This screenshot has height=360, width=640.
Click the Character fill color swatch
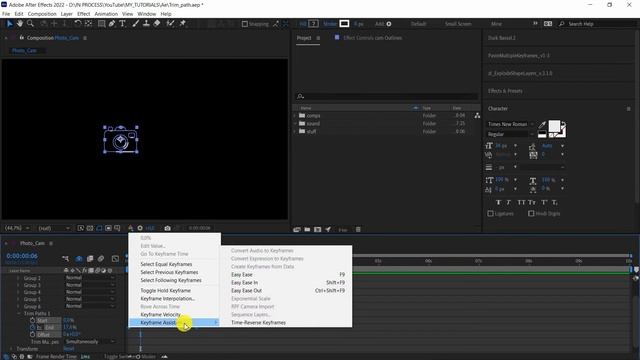click(x=554, y=126)
